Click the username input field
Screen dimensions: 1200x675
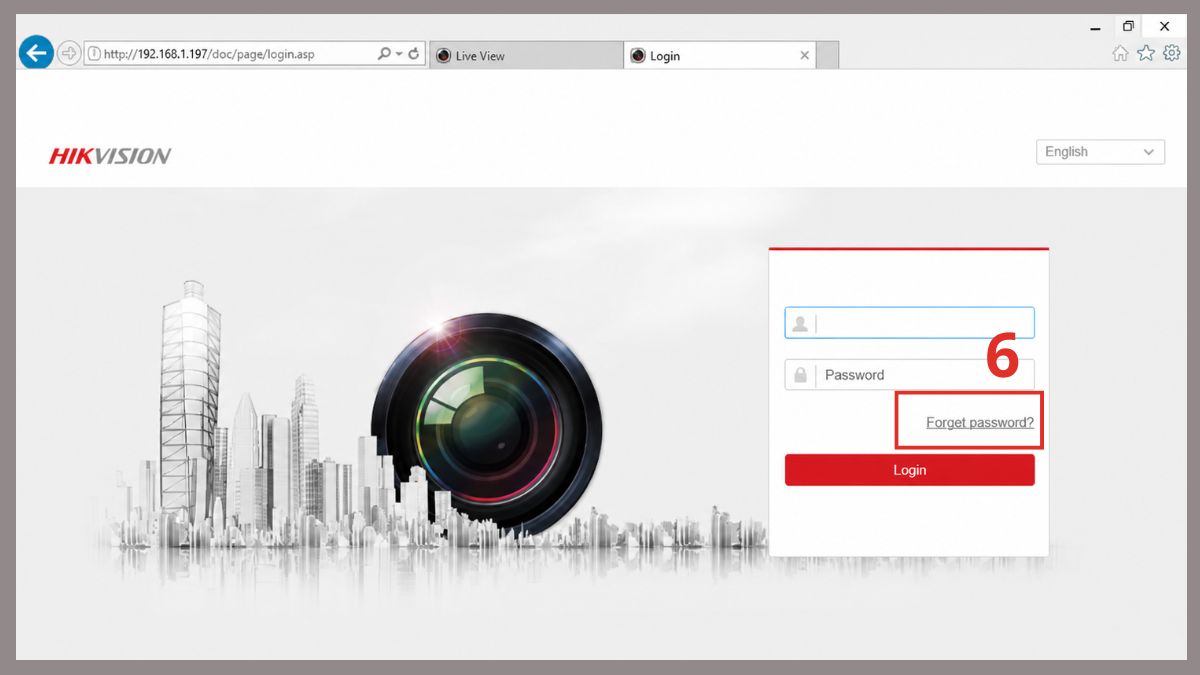(x=909, y=323)
